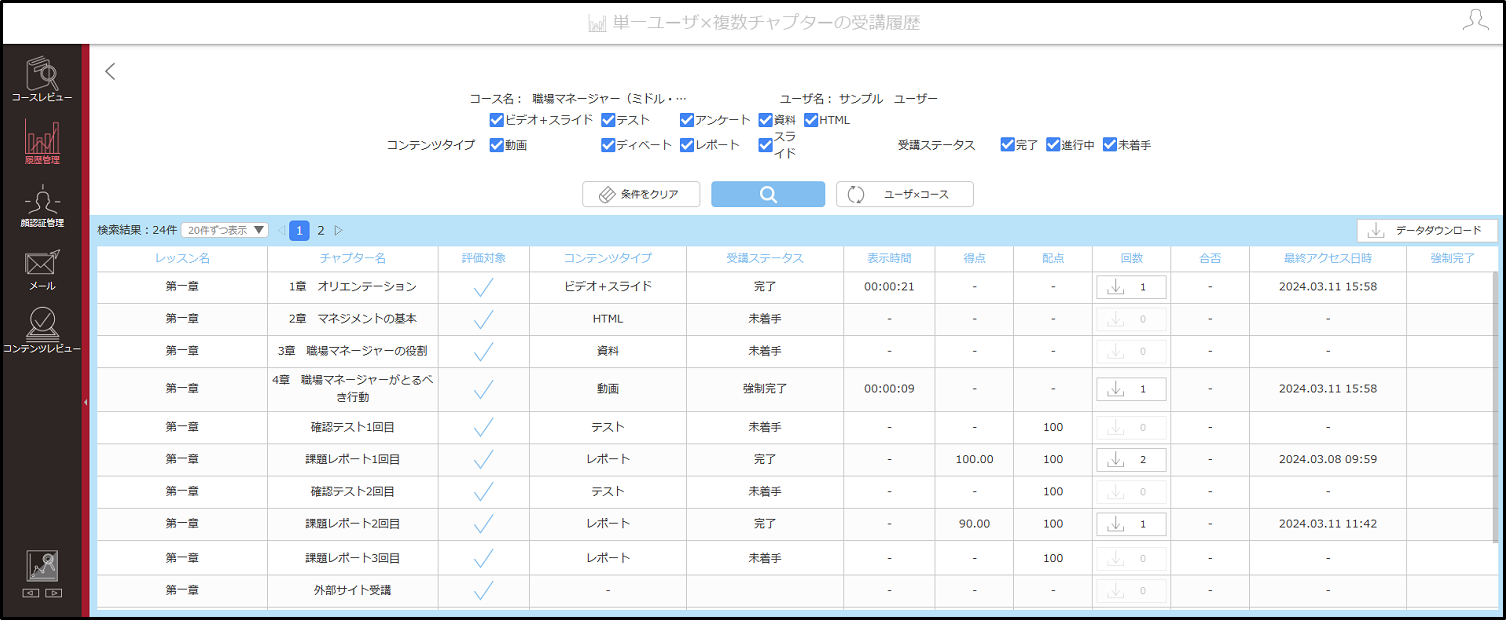The width and height of the screenshot is (1506, 620).
Task: Sort by チャプター名 column header
Action: [353, 258]
